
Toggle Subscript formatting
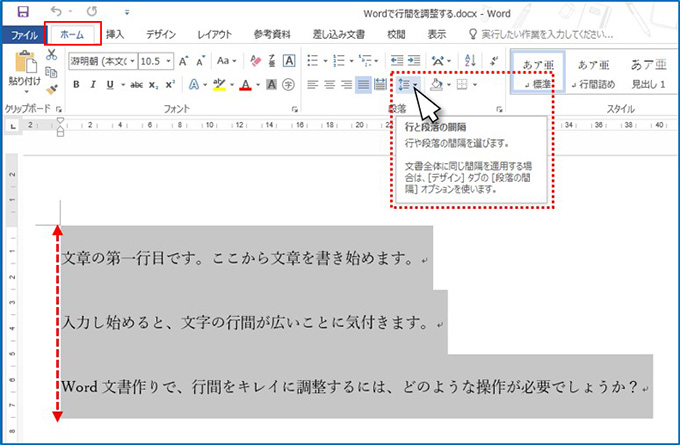154,85
